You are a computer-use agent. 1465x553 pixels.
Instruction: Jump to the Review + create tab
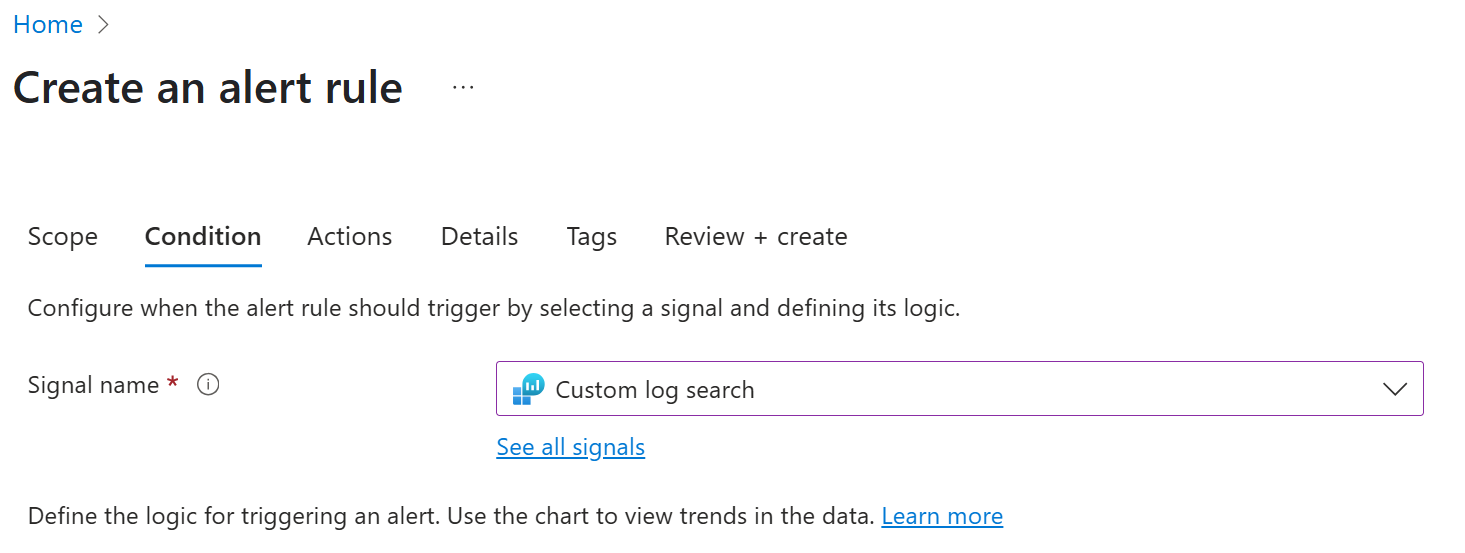[x=756, y=237]
